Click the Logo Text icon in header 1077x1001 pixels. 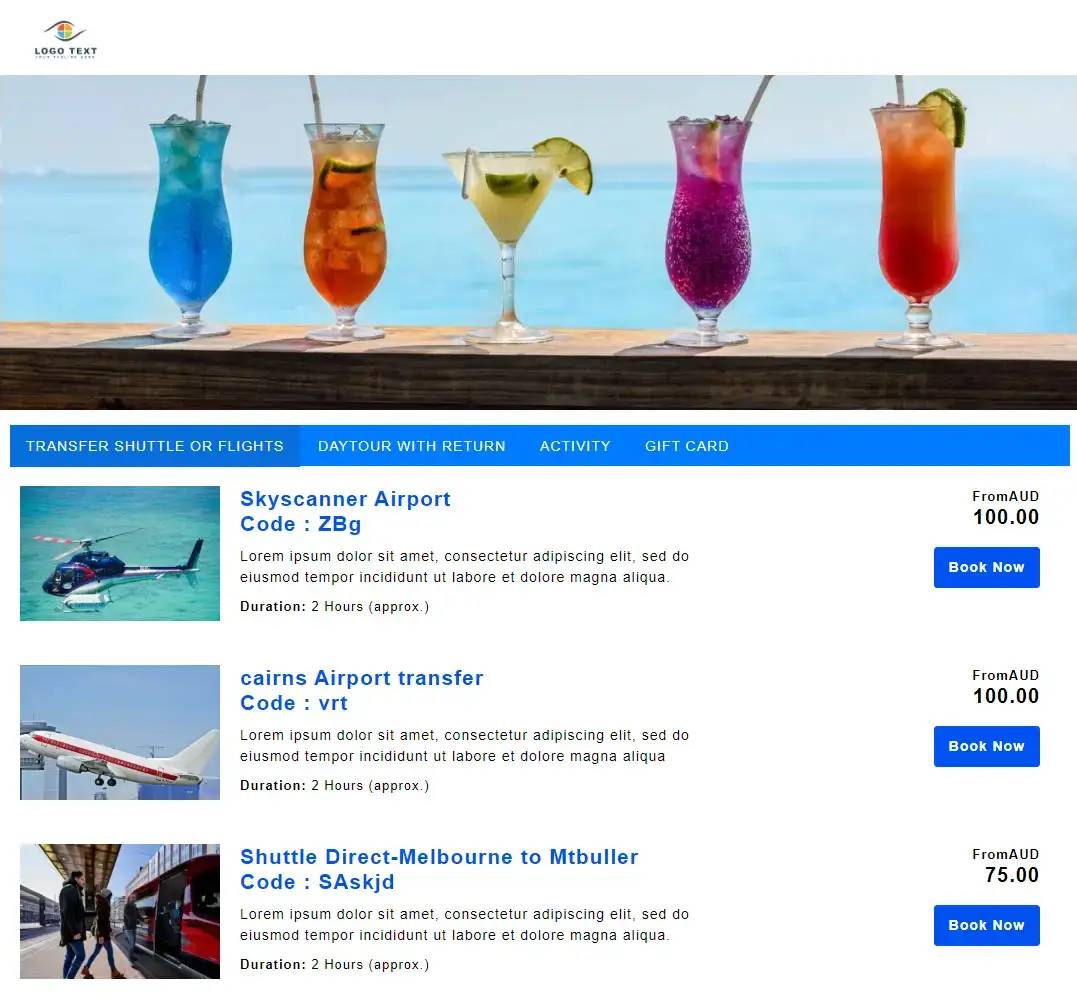[x=65, y=39]
